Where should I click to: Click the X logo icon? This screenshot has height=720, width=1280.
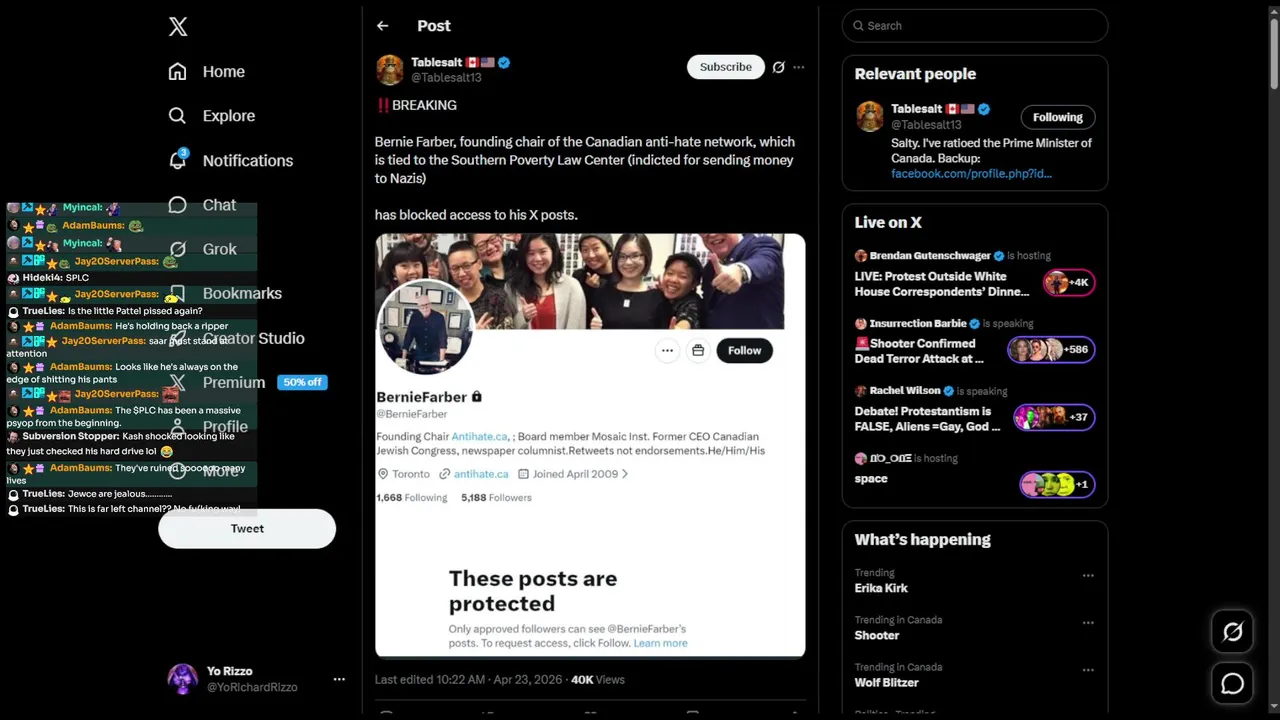click(178, 27)
